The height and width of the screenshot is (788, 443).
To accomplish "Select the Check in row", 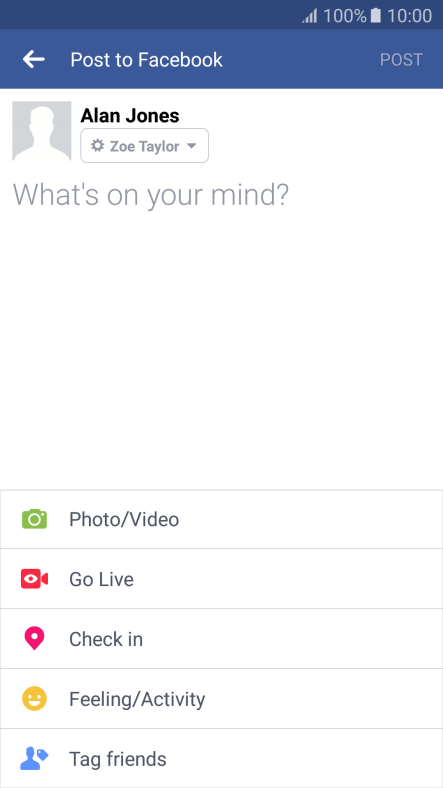I will tap(222, 639).
